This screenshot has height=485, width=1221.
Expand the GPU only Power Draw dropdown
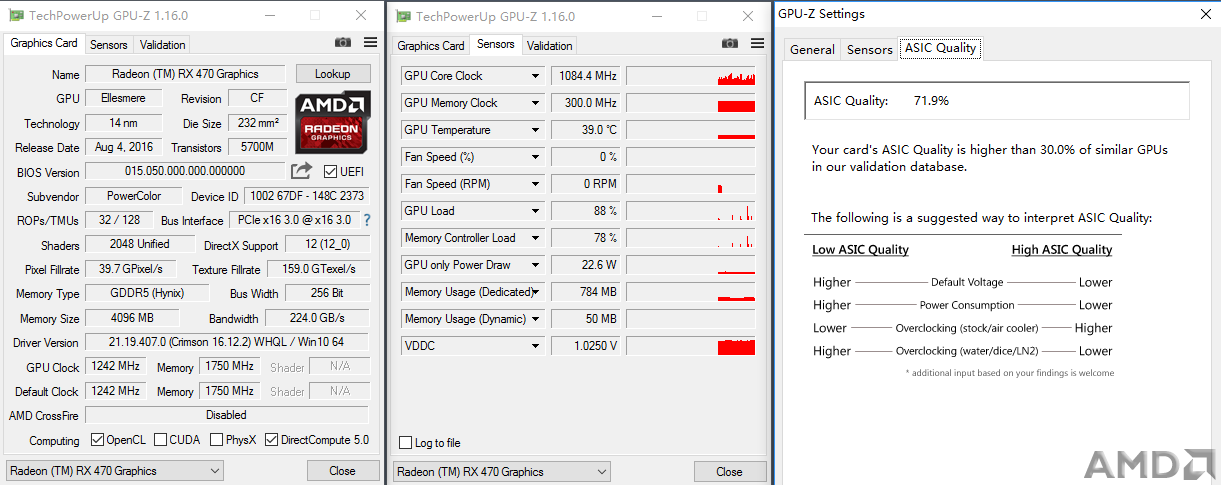coord(535,265)
